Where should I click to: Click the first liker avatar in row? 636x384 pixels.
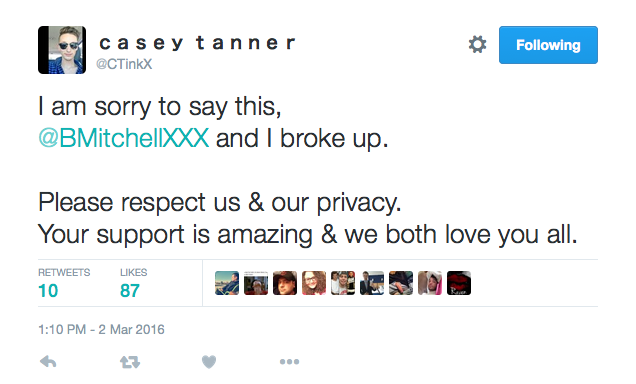227,283
